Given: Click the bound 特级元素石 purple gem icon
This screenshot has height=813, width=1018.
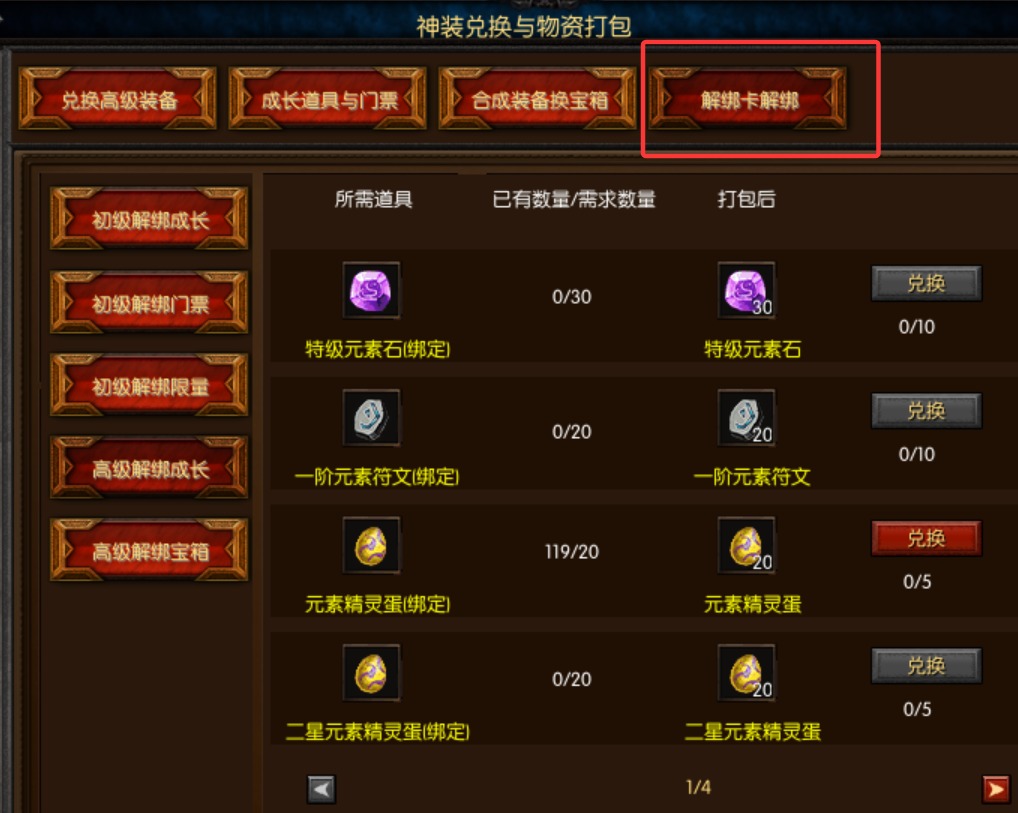Looking at the screenshot, I should coord(371,290).
